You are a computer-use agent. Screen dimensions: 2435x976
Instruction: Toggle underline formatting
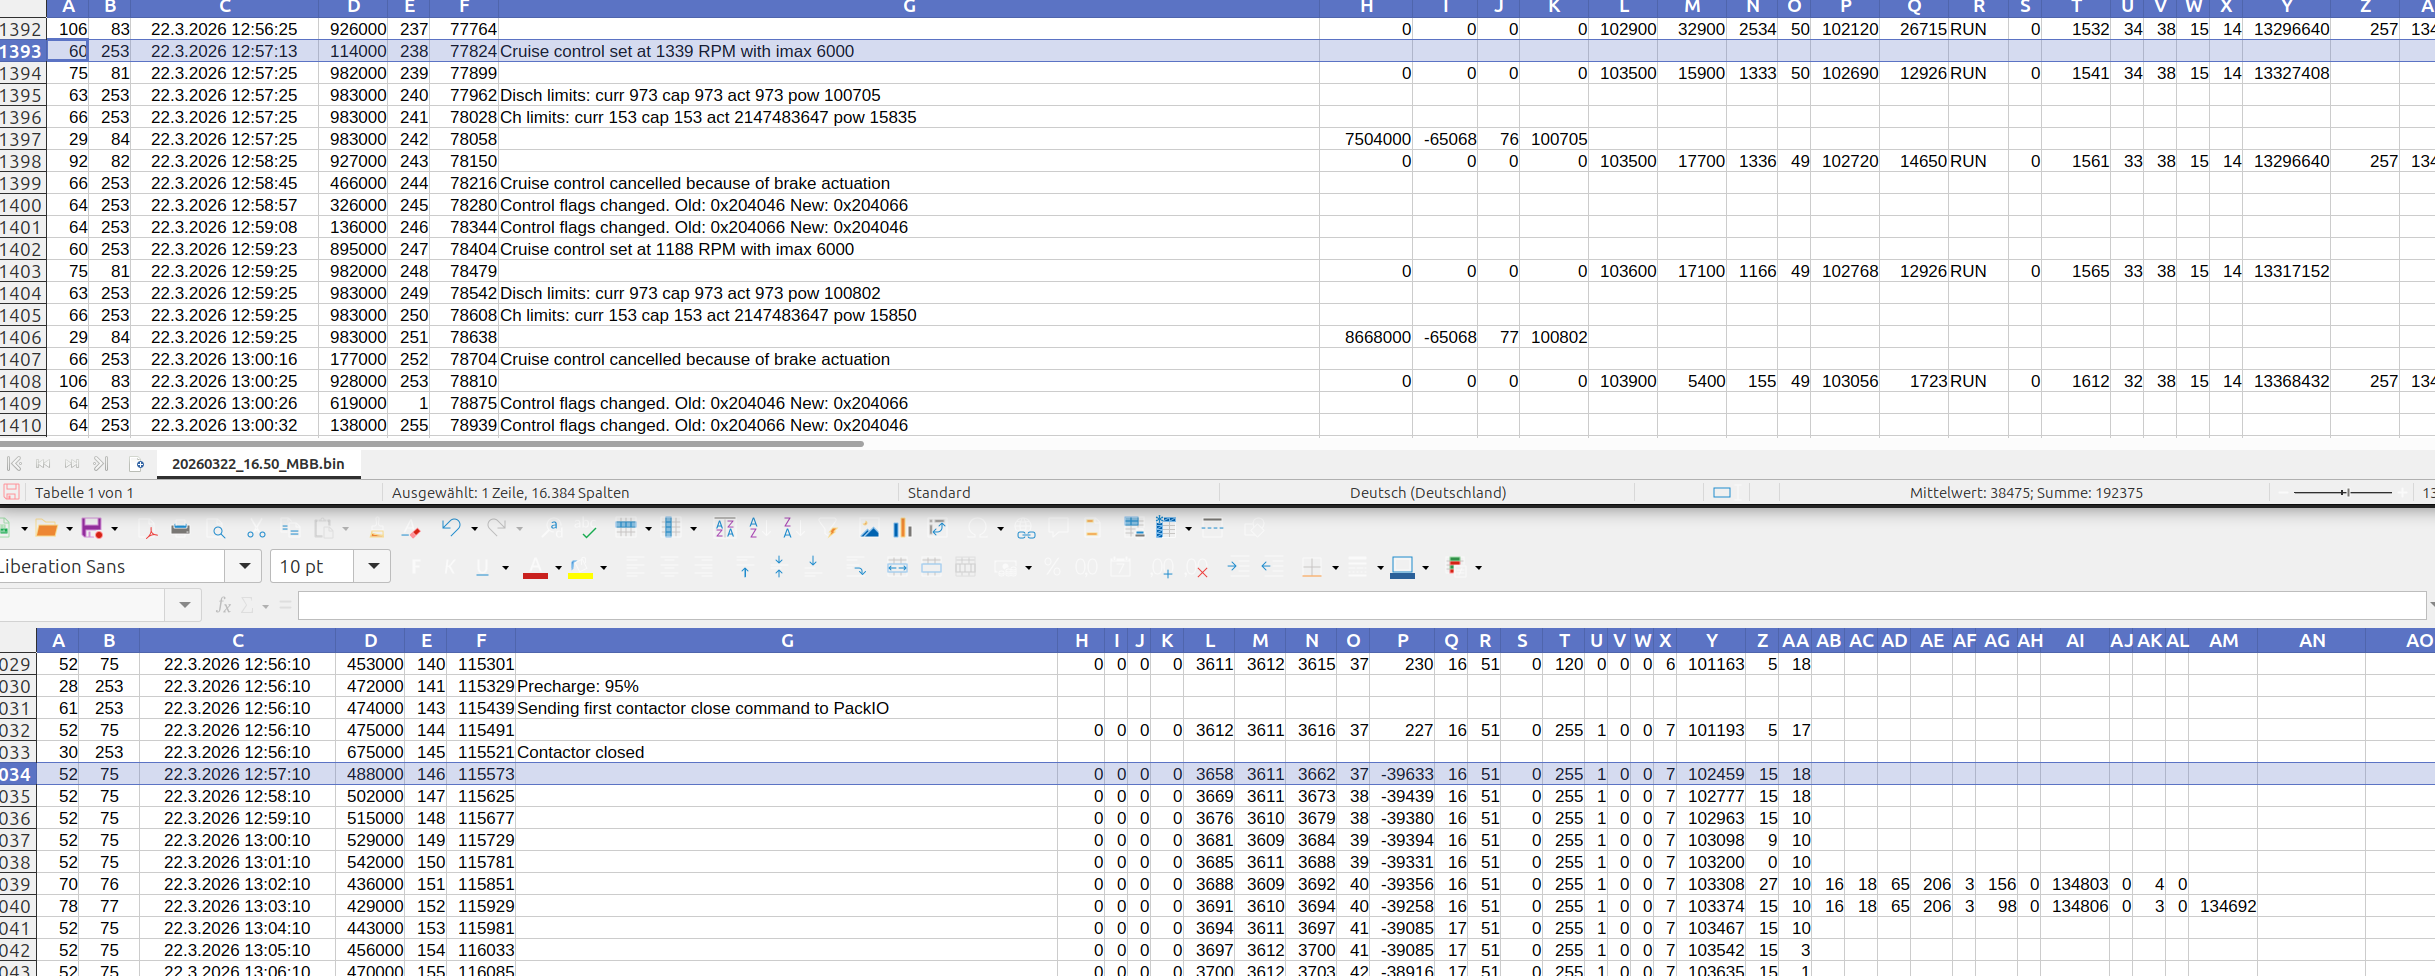click(482, 567)
